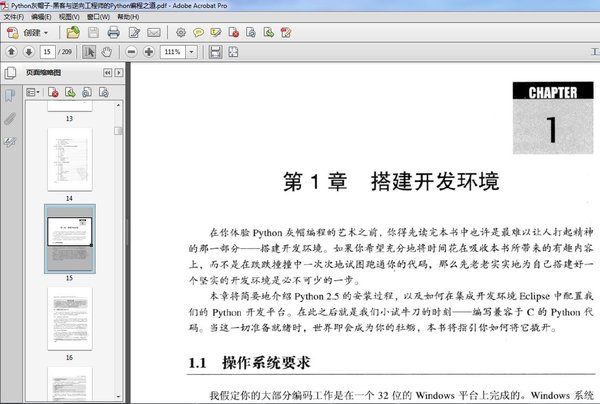Click the Create PDF icon
This screenshot has height=404, width=600.
click(12, 33)
